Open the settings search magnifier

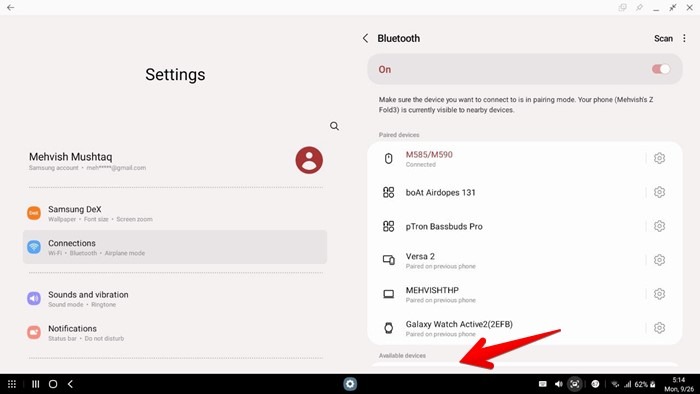334,126
